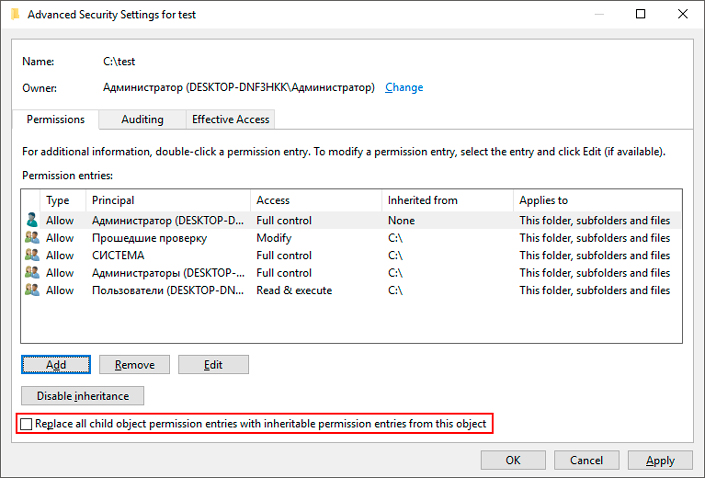The image size is (705, 478).
Task: Maximize the Advanced Security Settings window
Action: point(640,14)
